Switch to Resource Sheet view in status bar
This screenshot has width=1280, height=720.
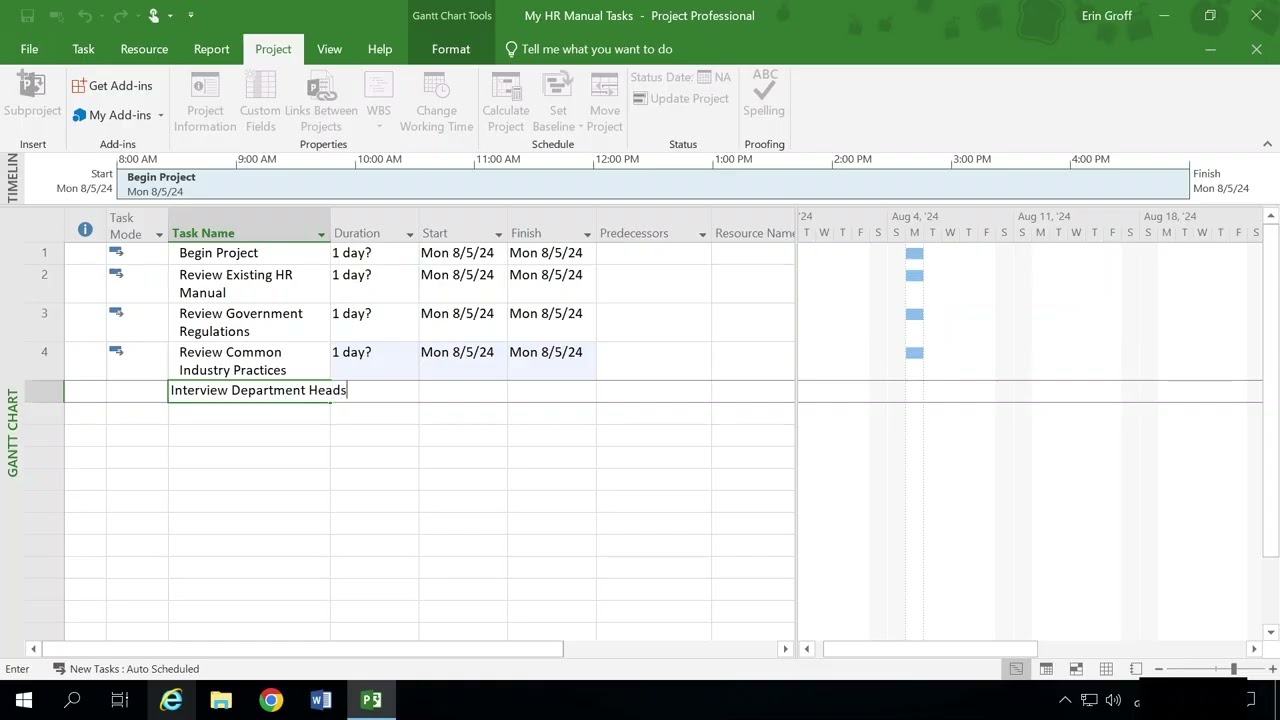click(1106, 669)
